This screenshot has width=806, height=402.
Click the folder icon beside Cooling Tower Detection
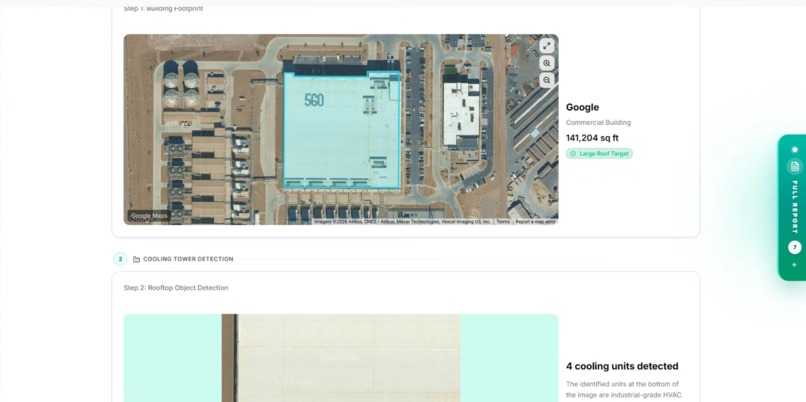pos(136,259)
